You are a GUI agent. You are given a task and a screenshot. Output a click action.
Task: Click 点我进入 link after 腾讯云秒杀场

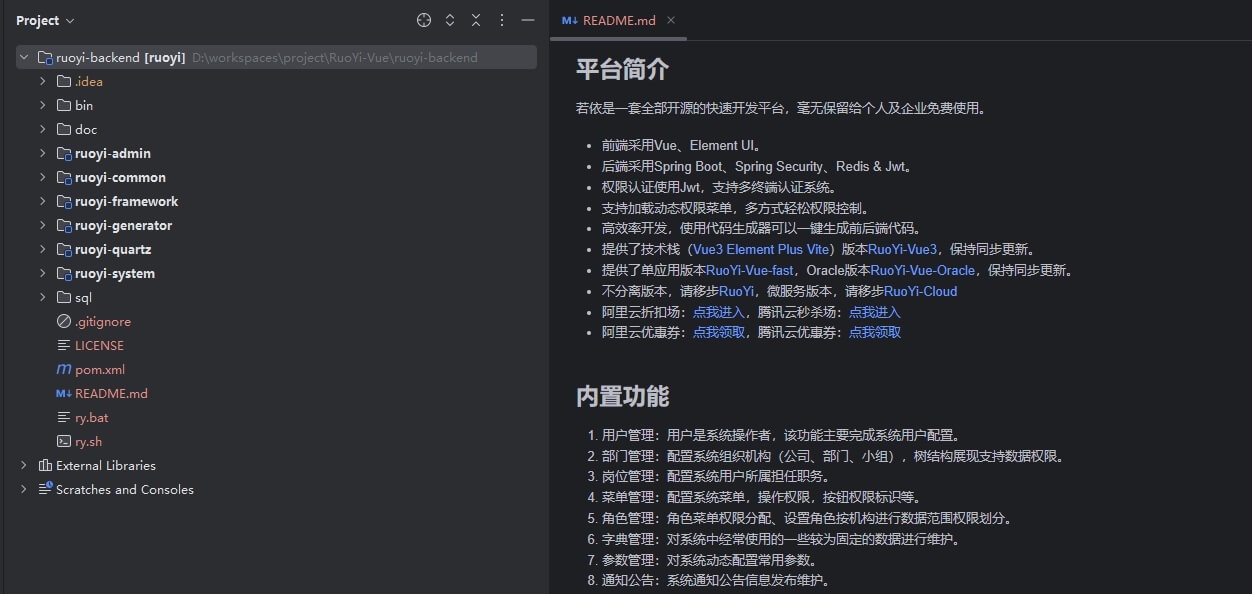coord(875,312)
